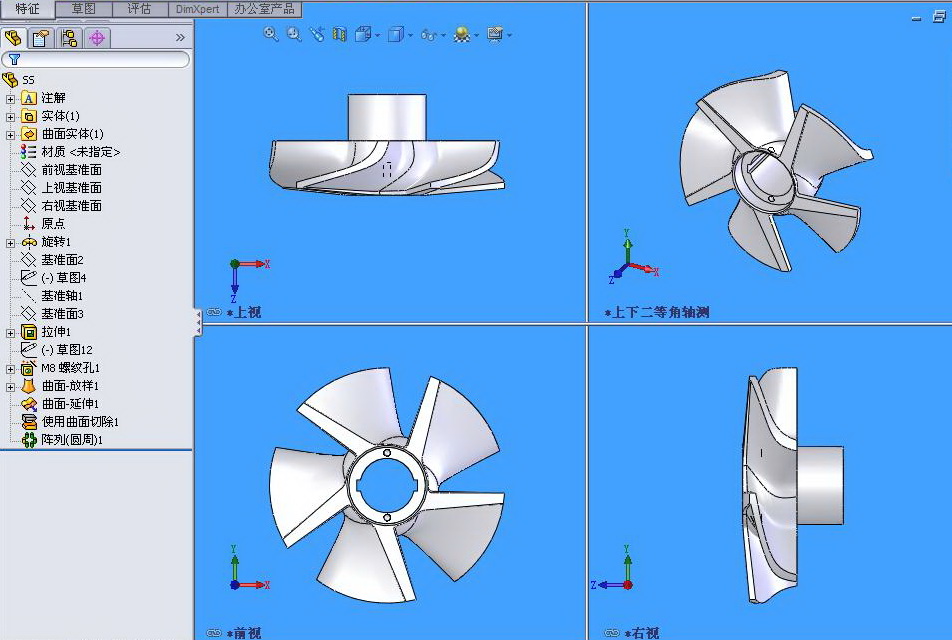Select 右视基准面 in the tree
The height and width of the screenshot is (640, 952).
pos(71,206)
